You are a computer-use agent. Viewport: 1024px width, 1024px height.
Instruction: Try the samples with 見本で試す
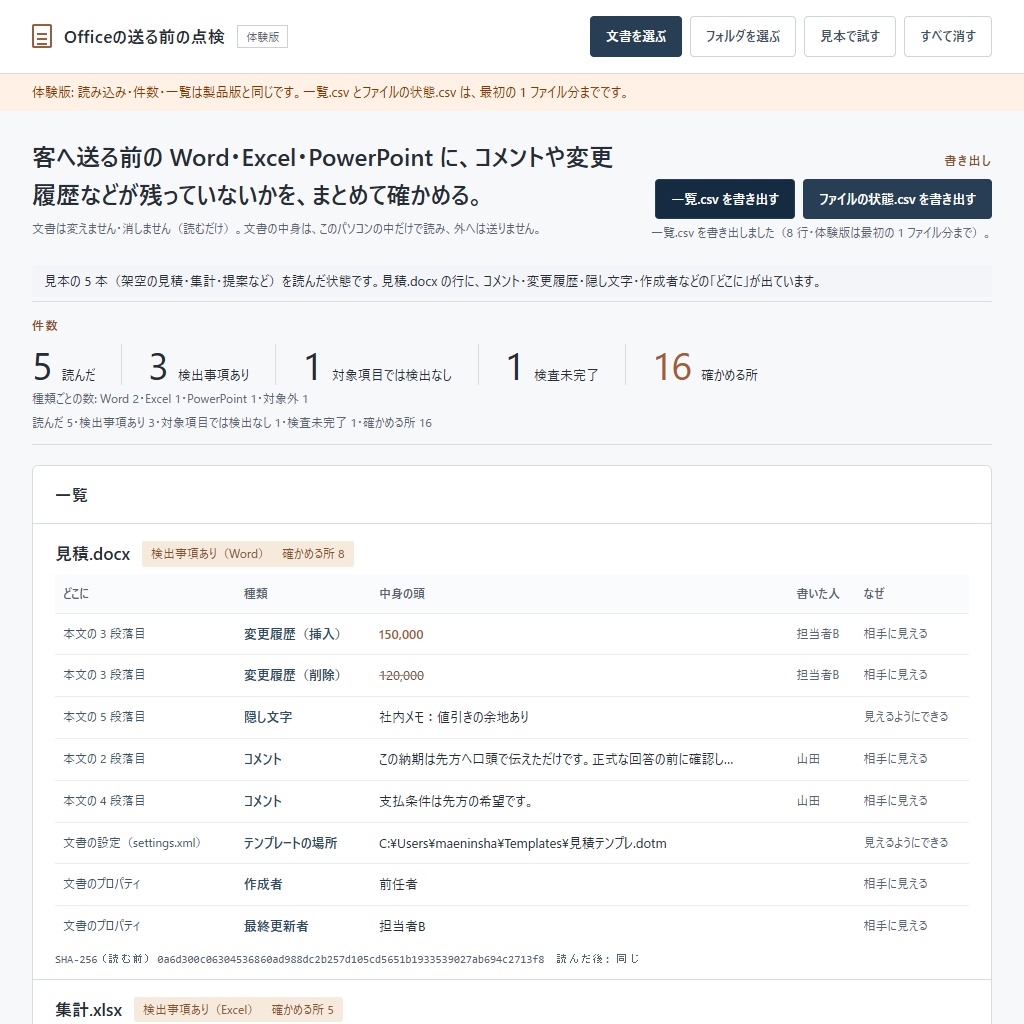point(850,37)
